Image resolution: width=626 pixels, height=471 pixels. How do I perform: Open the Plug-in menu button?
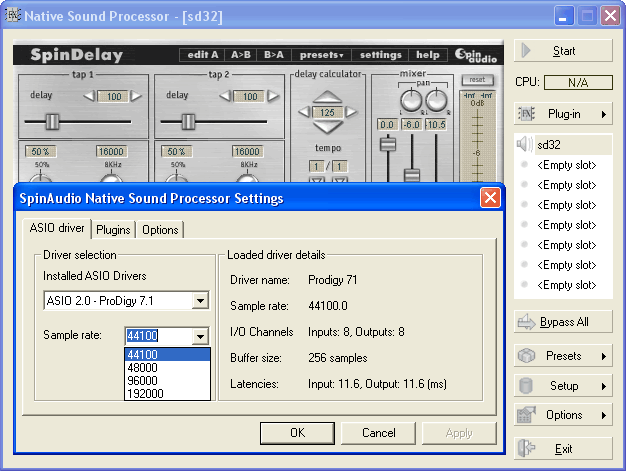coord(563,114)
